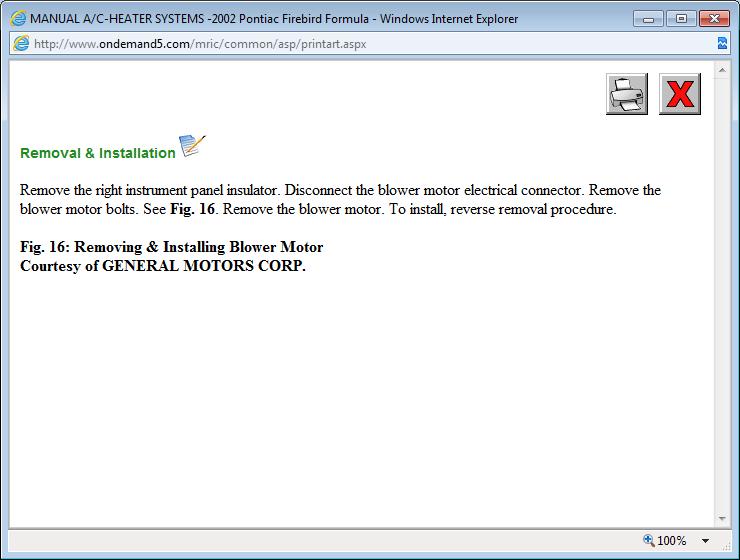Click the Removal & Installation heading

point(98,153)
